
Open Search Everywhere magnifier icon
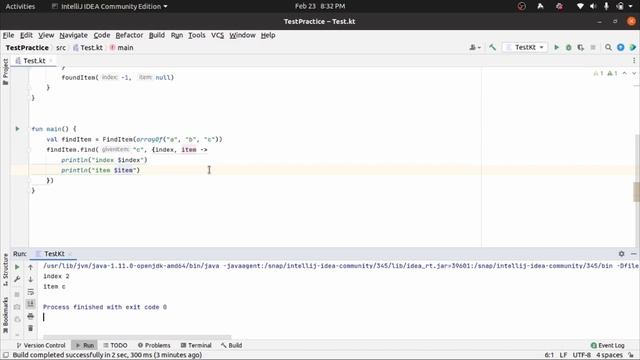pyautogui.click(x=608, y=47)
